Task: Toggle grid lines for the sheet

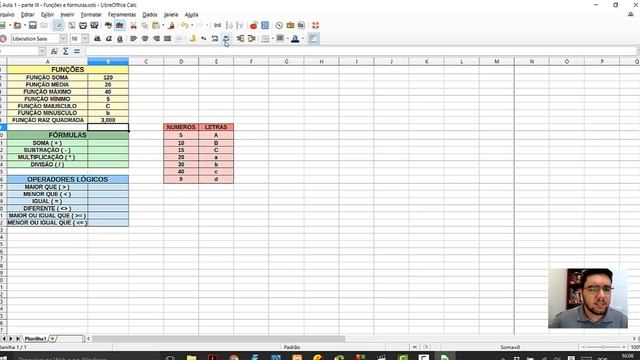Action: coord(313,38)
